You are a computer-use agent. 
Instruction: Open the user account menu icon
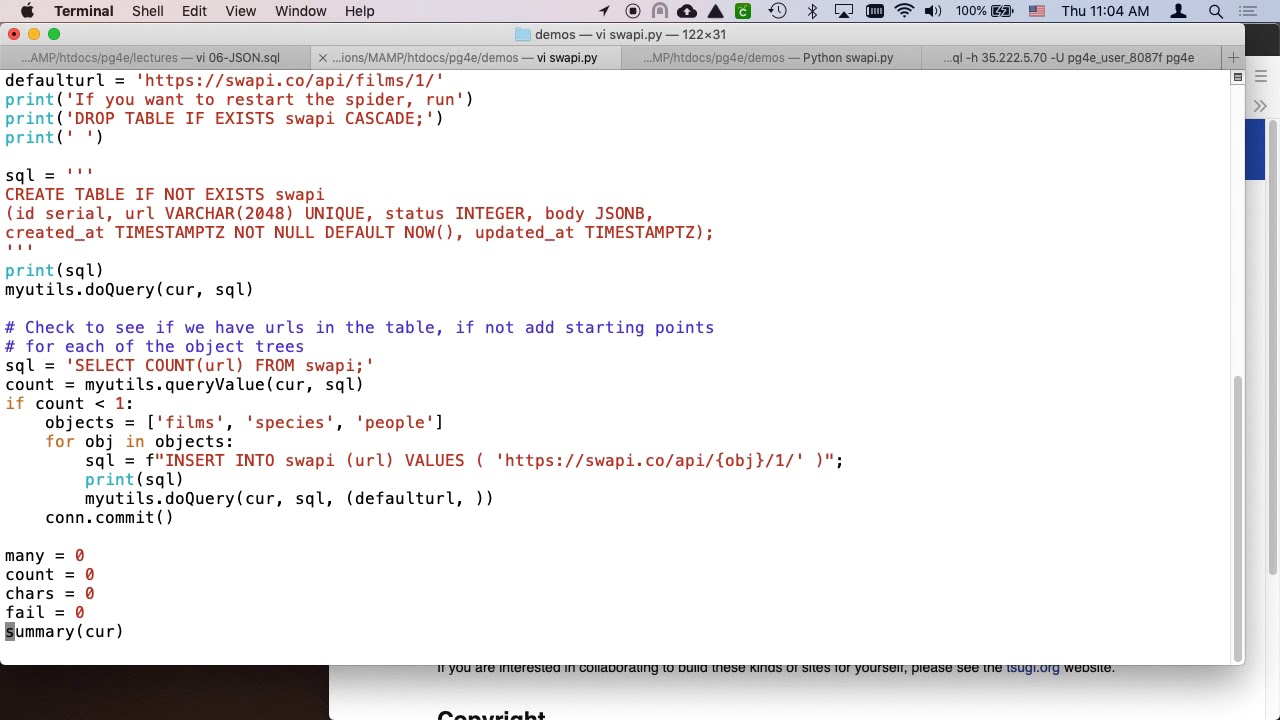click(1178, 11)
